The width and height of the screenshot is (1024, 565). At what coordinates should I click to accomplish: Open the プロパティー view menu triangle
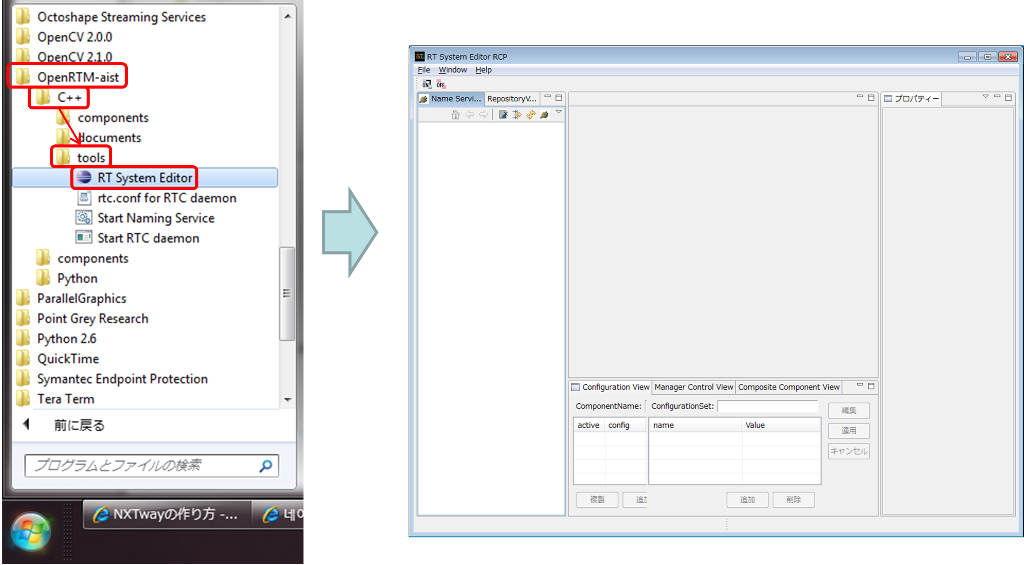pos(985,97)
